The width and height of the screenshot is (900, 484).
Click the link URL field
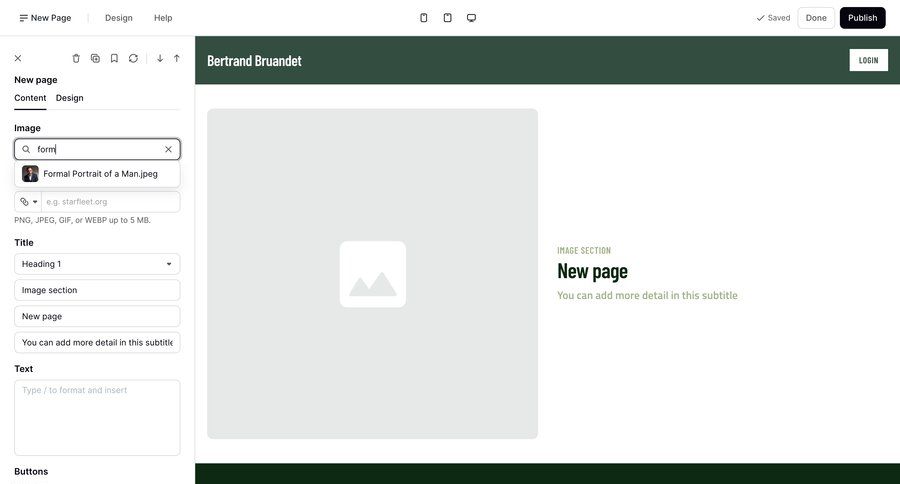click(110, 202)
